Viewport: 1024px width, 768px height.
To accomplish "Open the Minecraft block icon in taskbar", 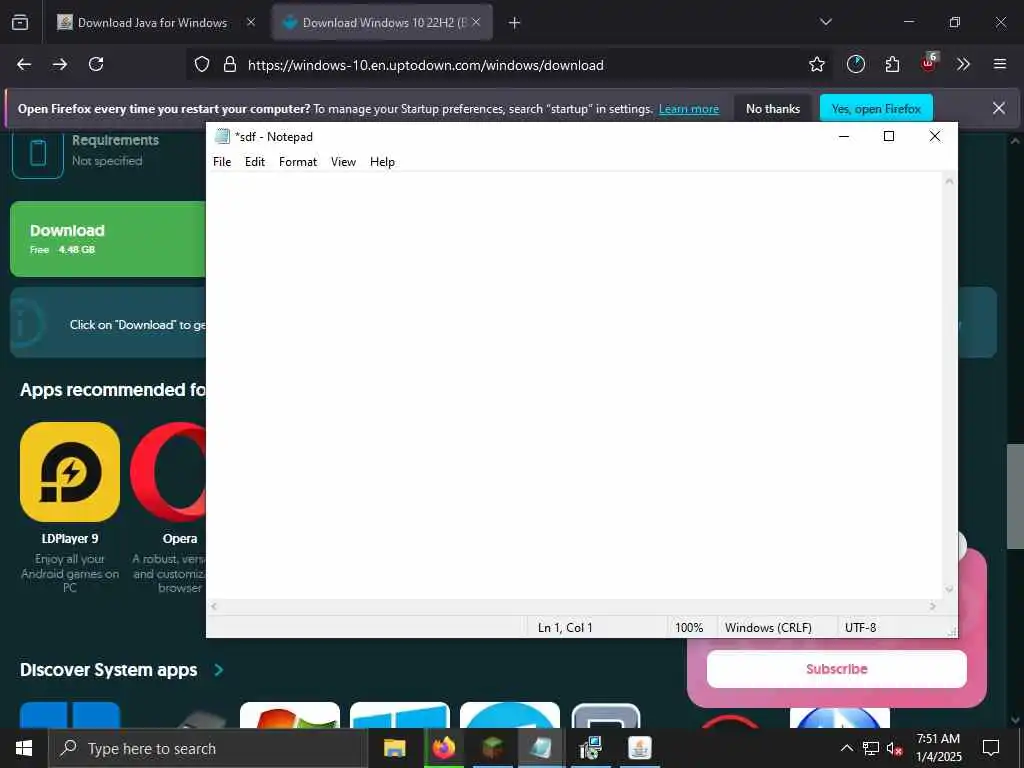I will (492, 748).
